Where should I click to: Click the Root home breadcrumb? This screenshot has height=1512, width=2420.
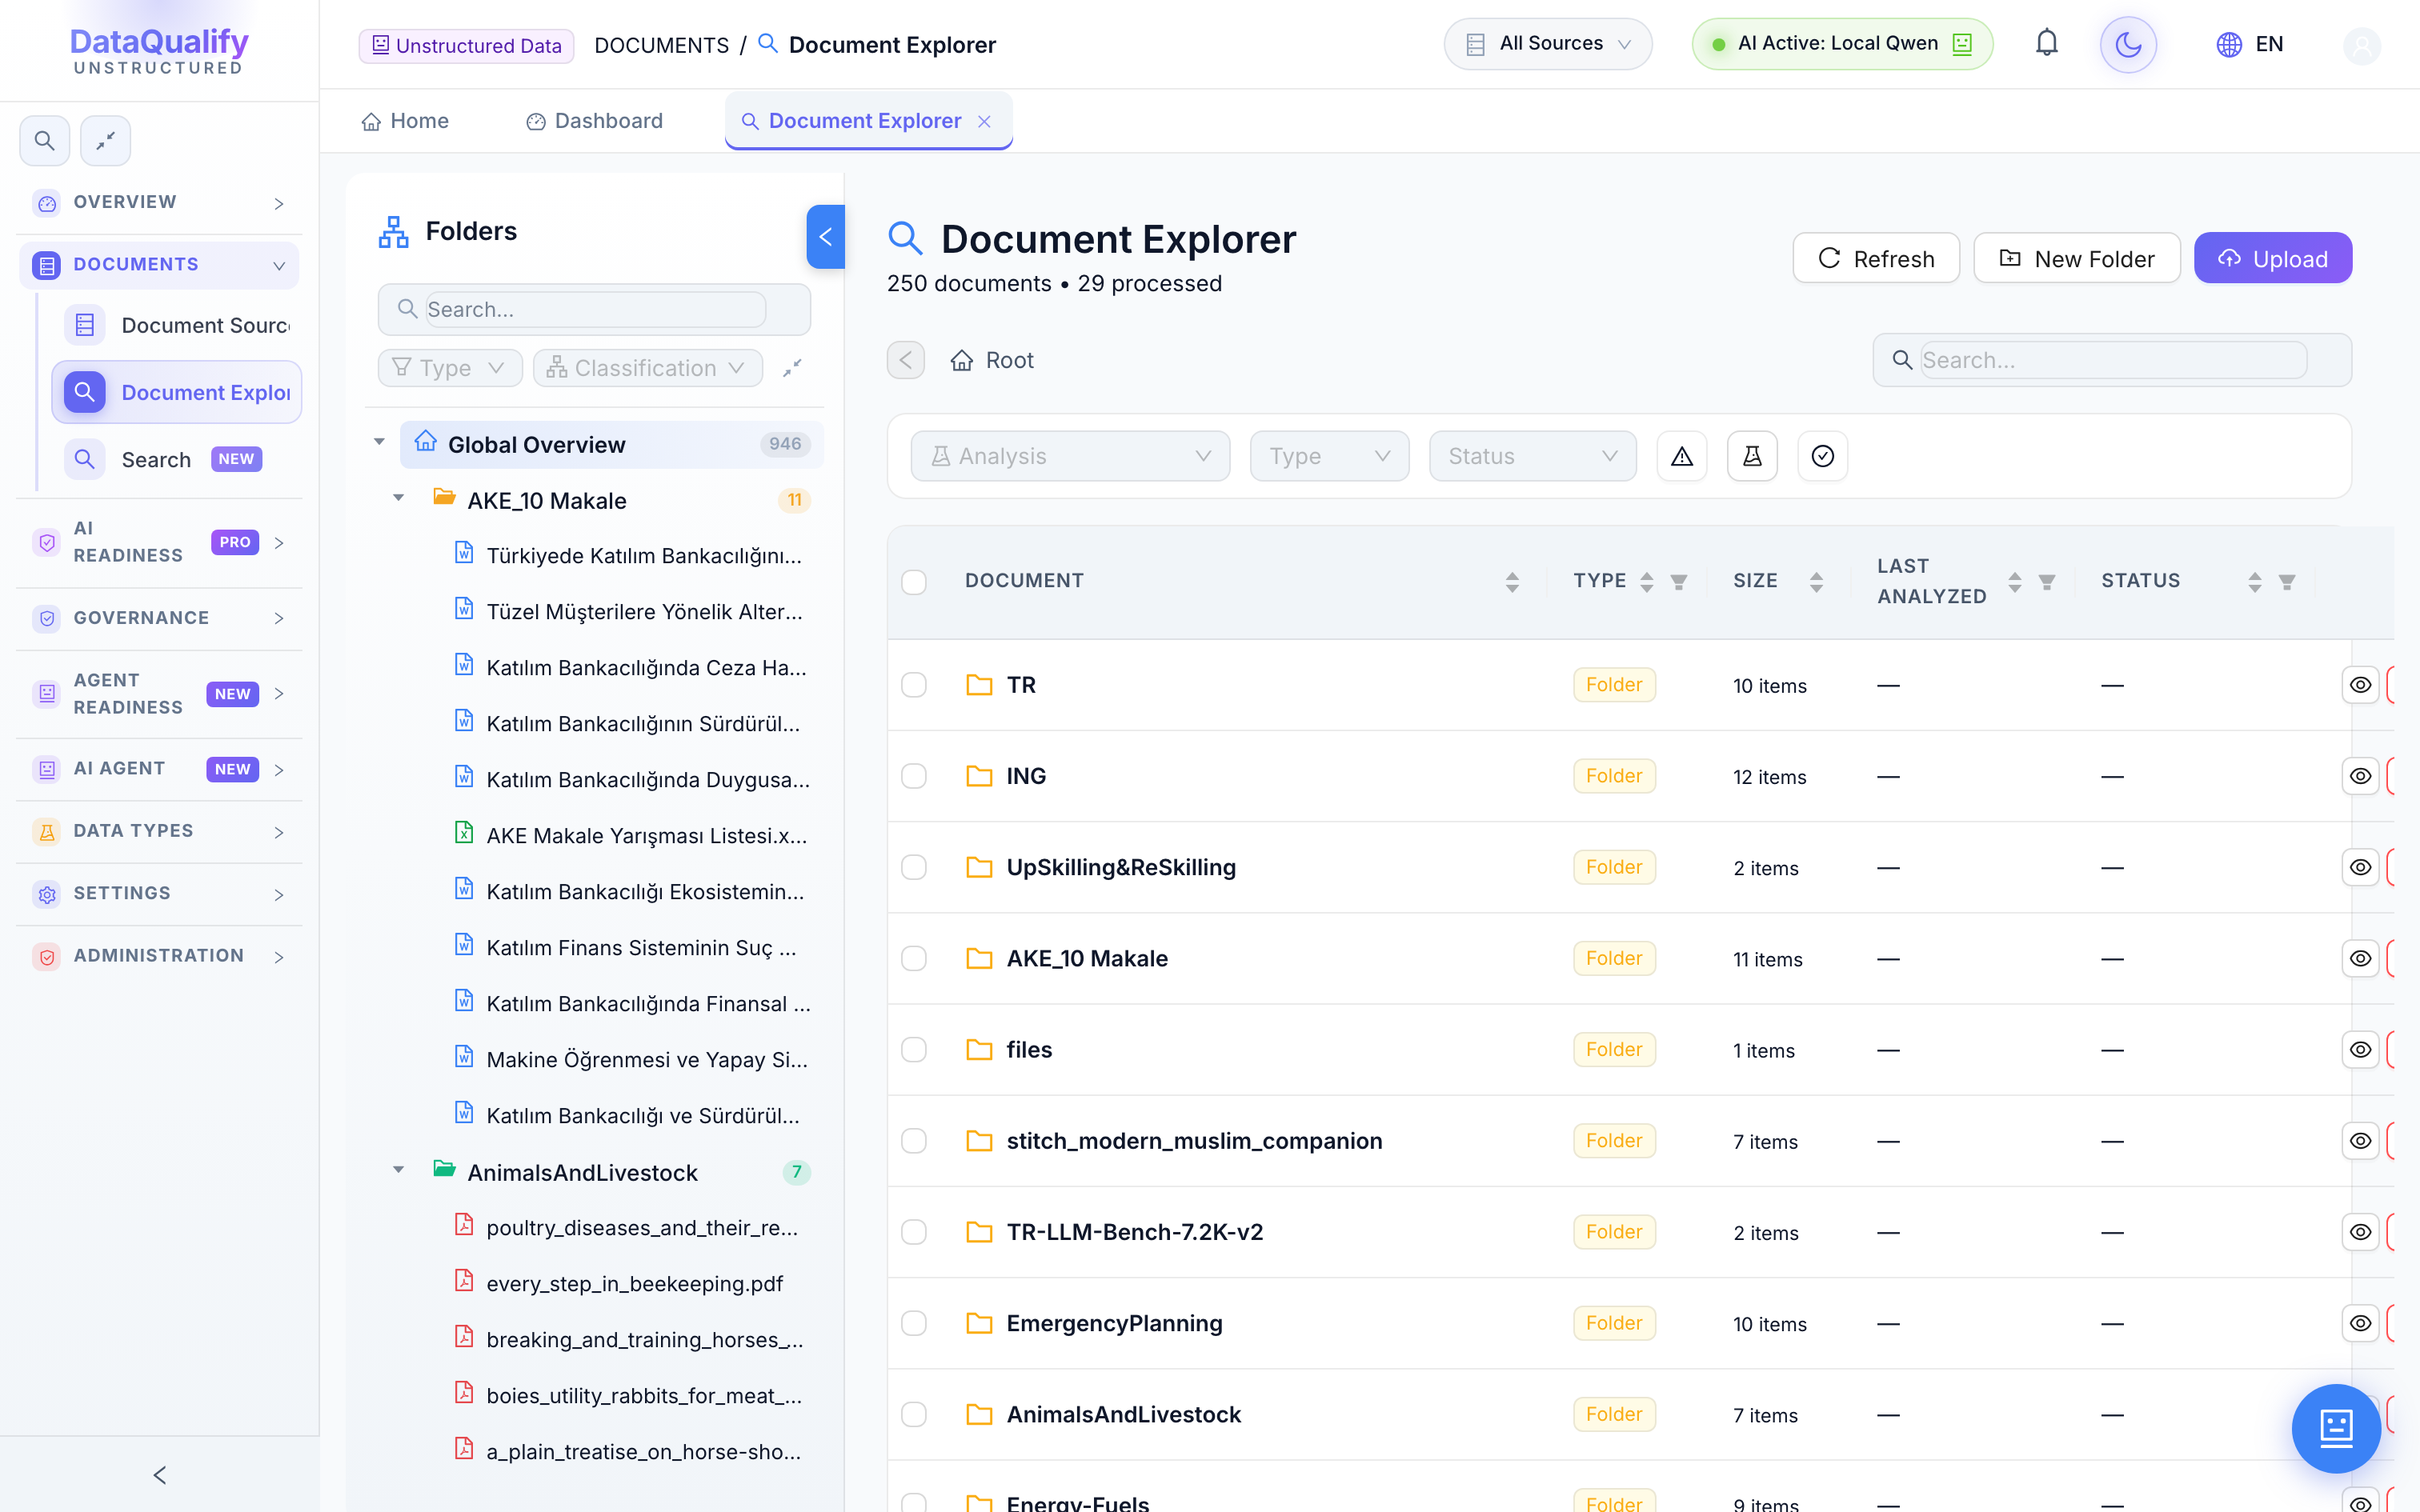pyautogui.click(x=992, y=360)
